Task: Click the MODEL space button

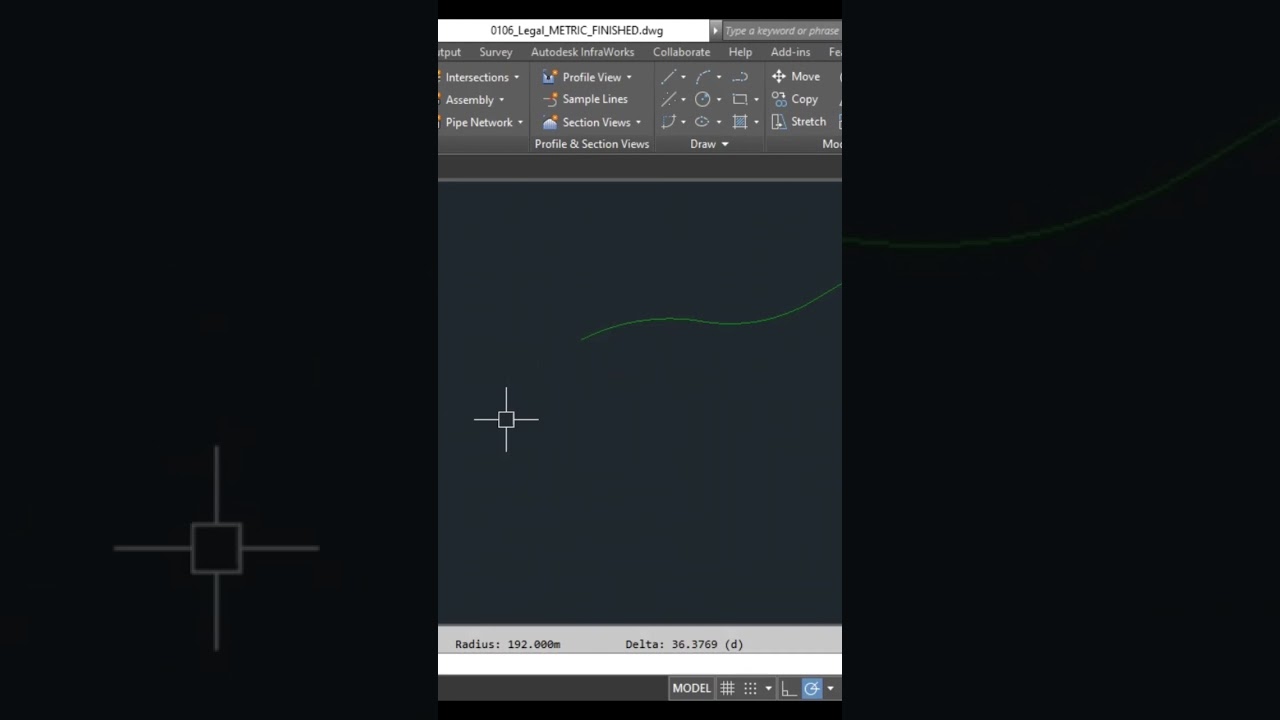Action: pos(691,688)
